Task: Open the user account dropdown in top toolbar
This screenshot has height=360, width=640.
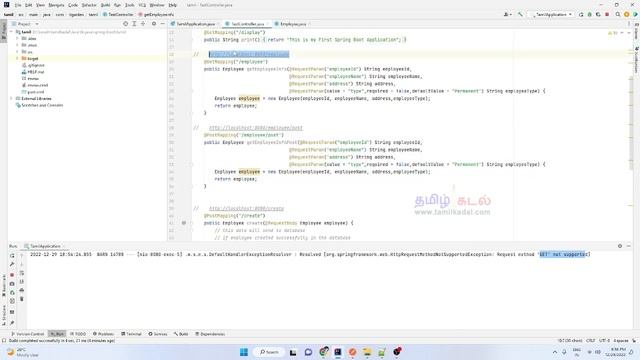Action: coord(508,14)
